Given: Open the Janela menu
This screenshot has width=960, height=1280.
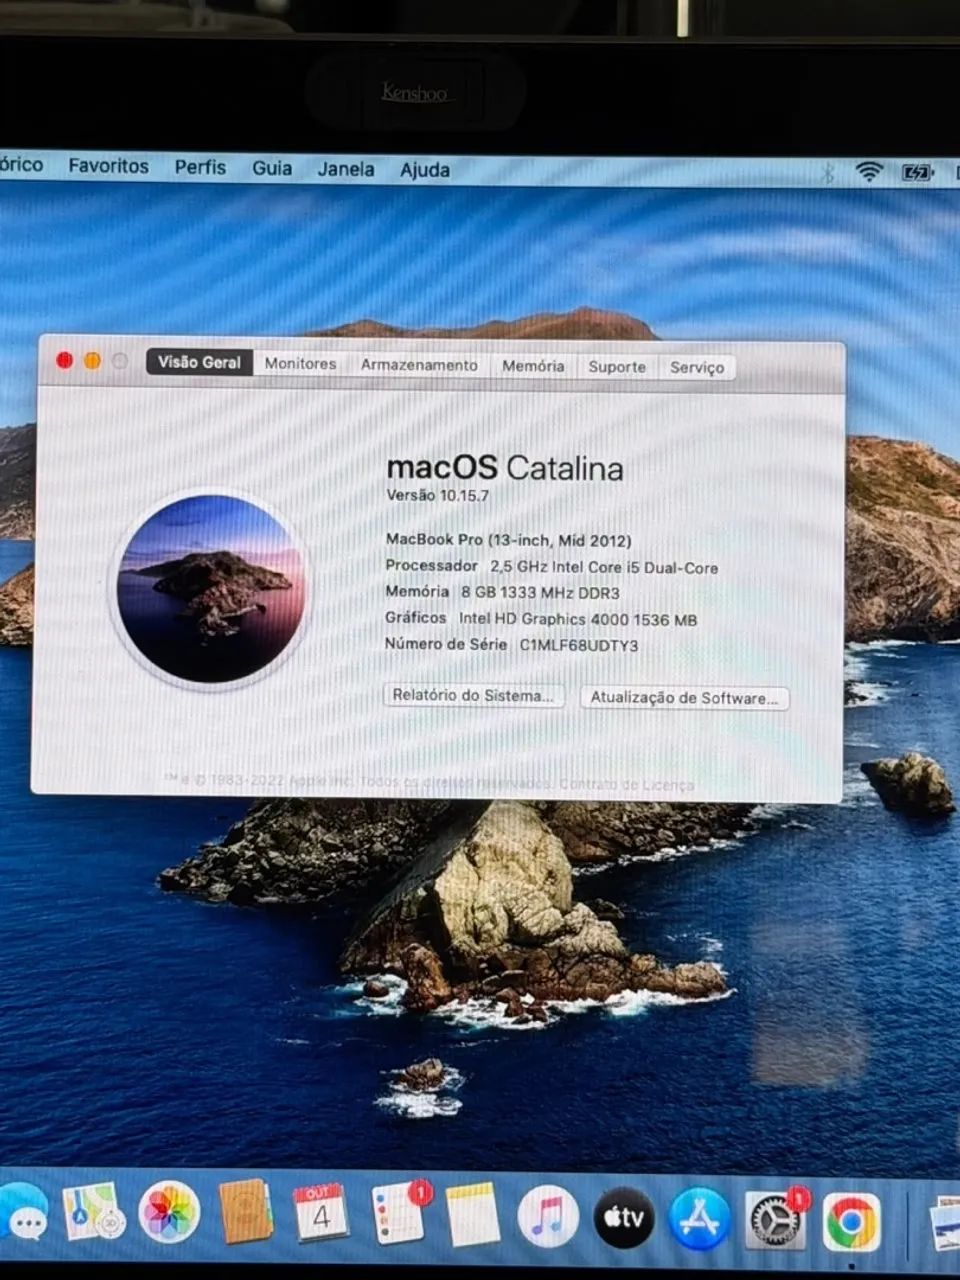Looking at the screenshot, I should click(346, 169).
